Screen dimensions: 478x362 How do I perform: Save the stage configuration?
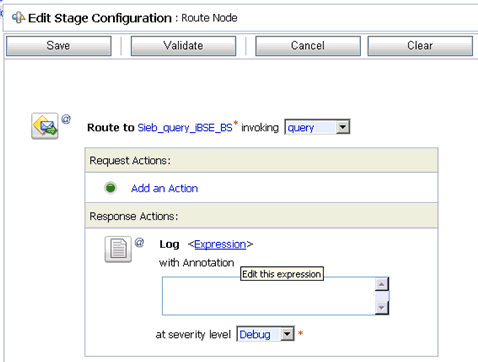click(59, 46)
